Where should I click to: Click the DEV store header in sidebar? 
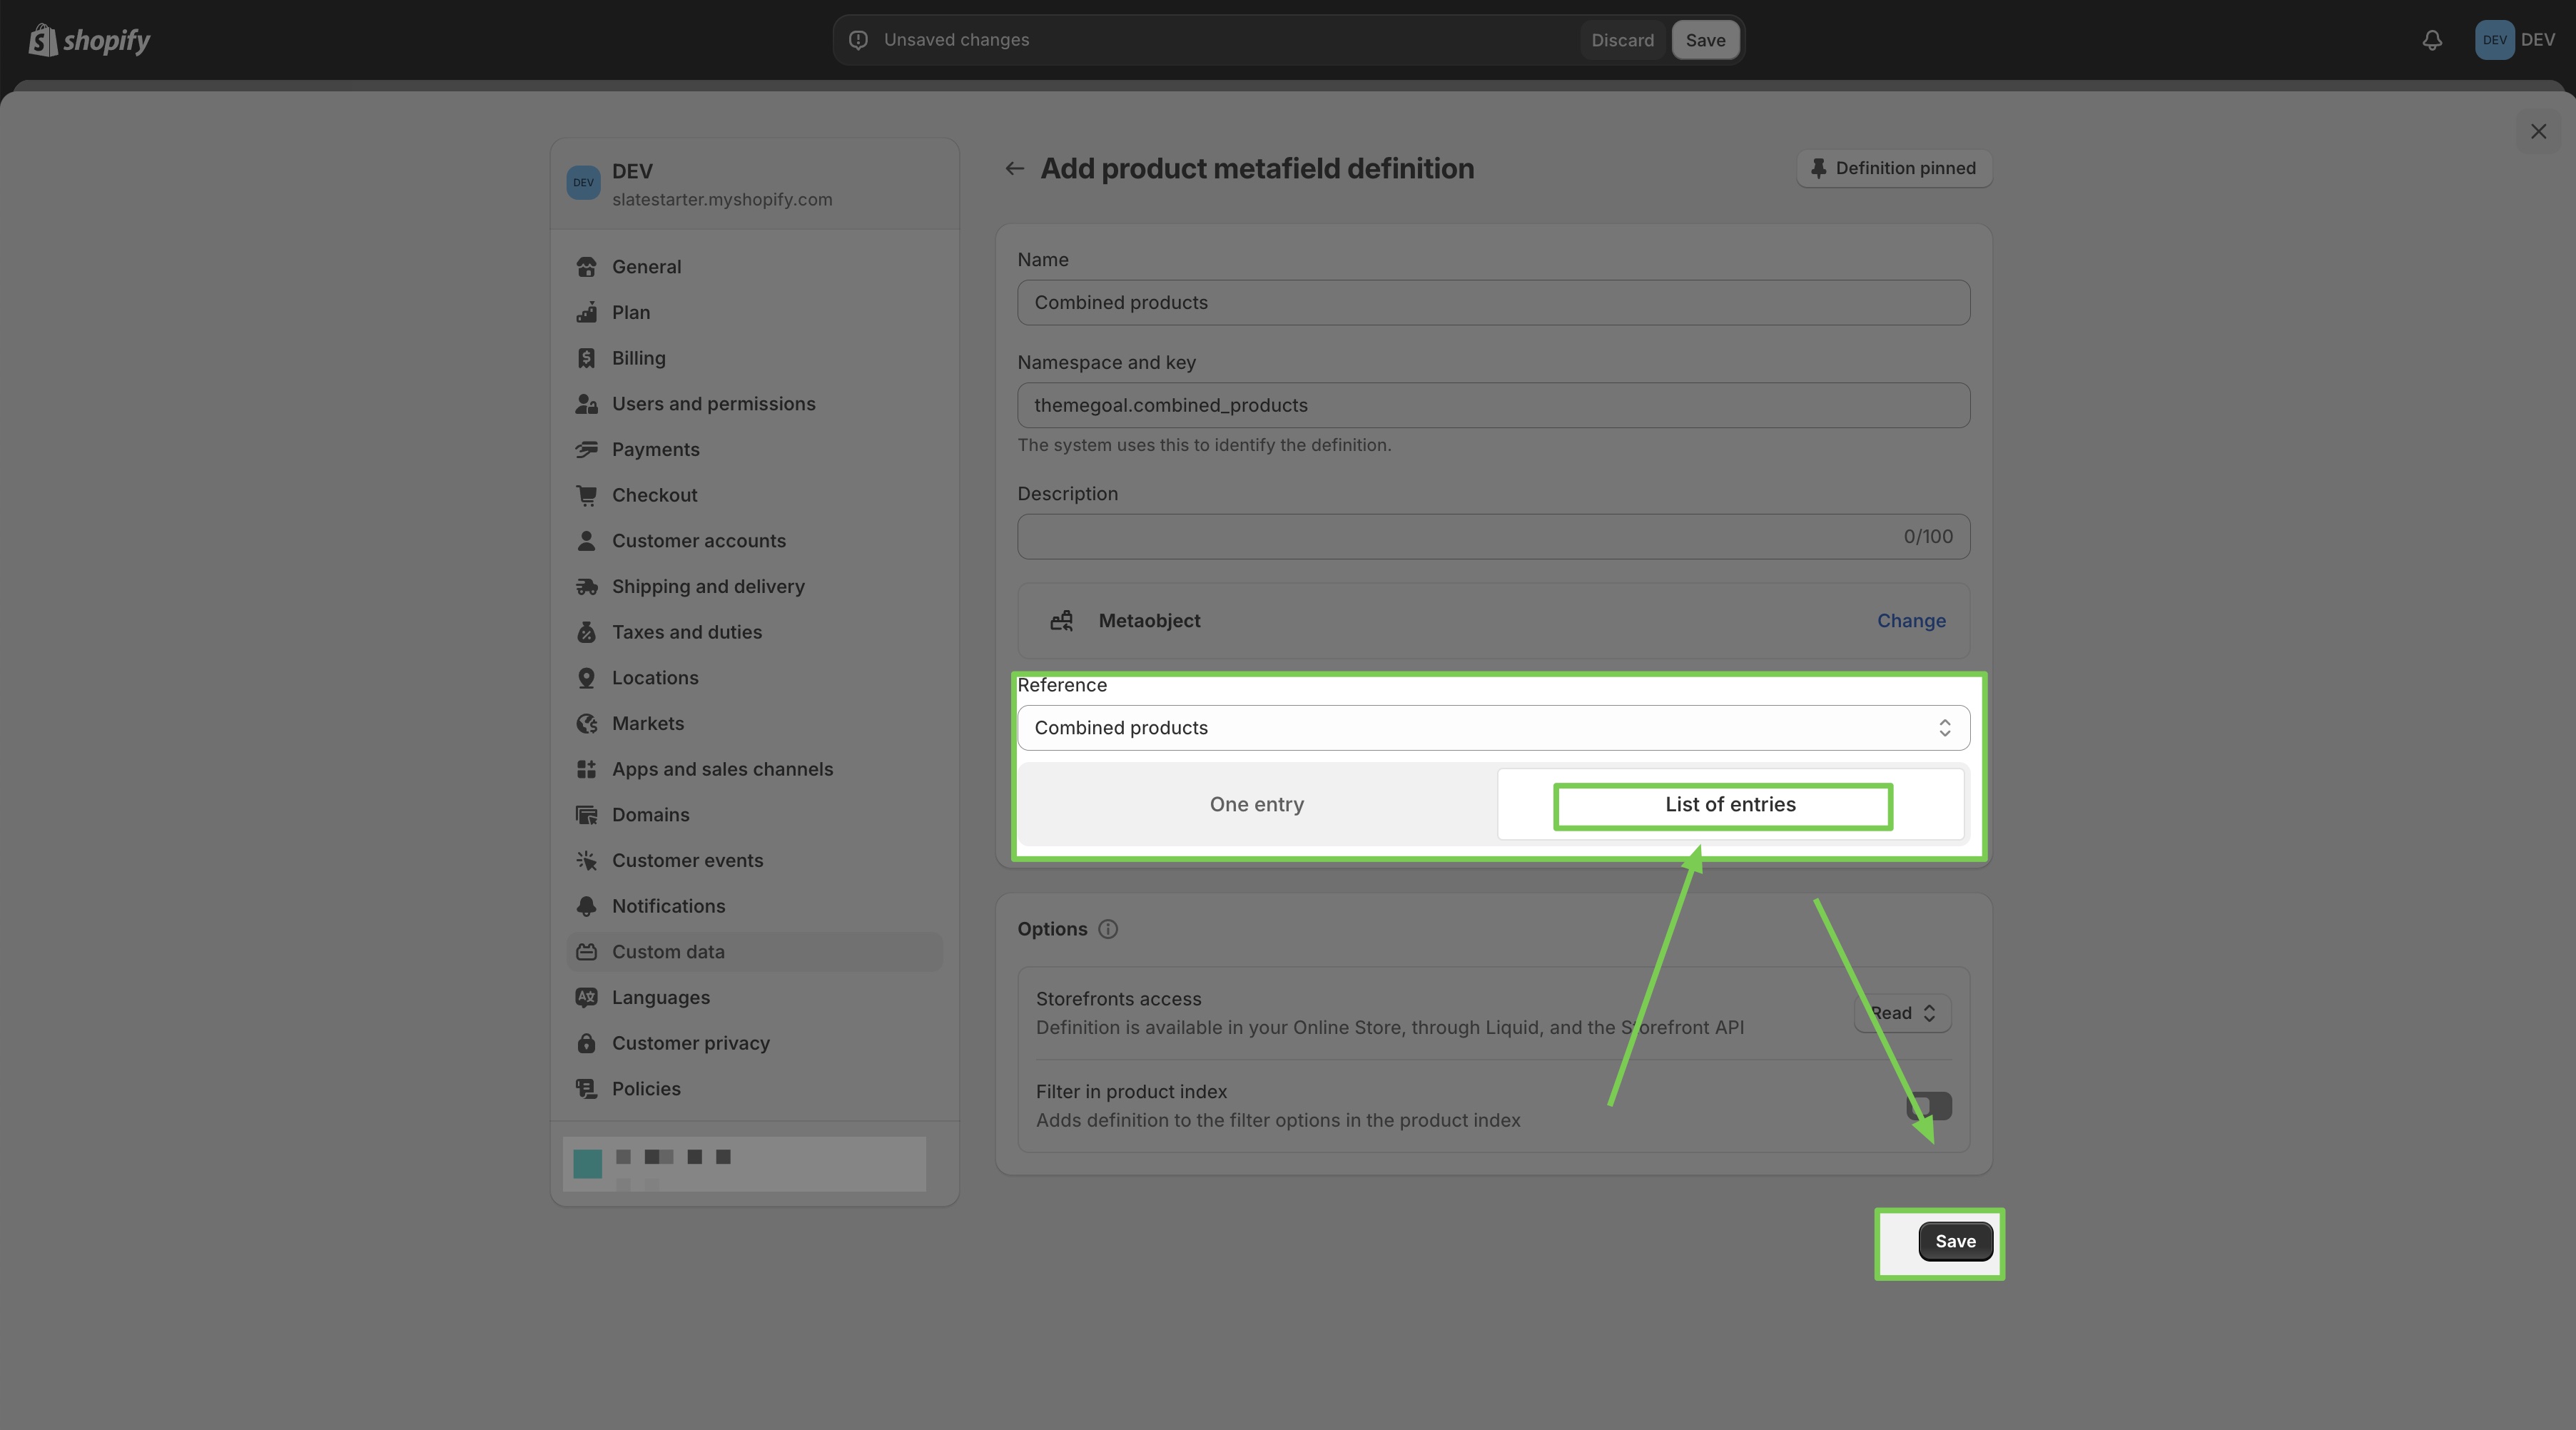(754, 184)
